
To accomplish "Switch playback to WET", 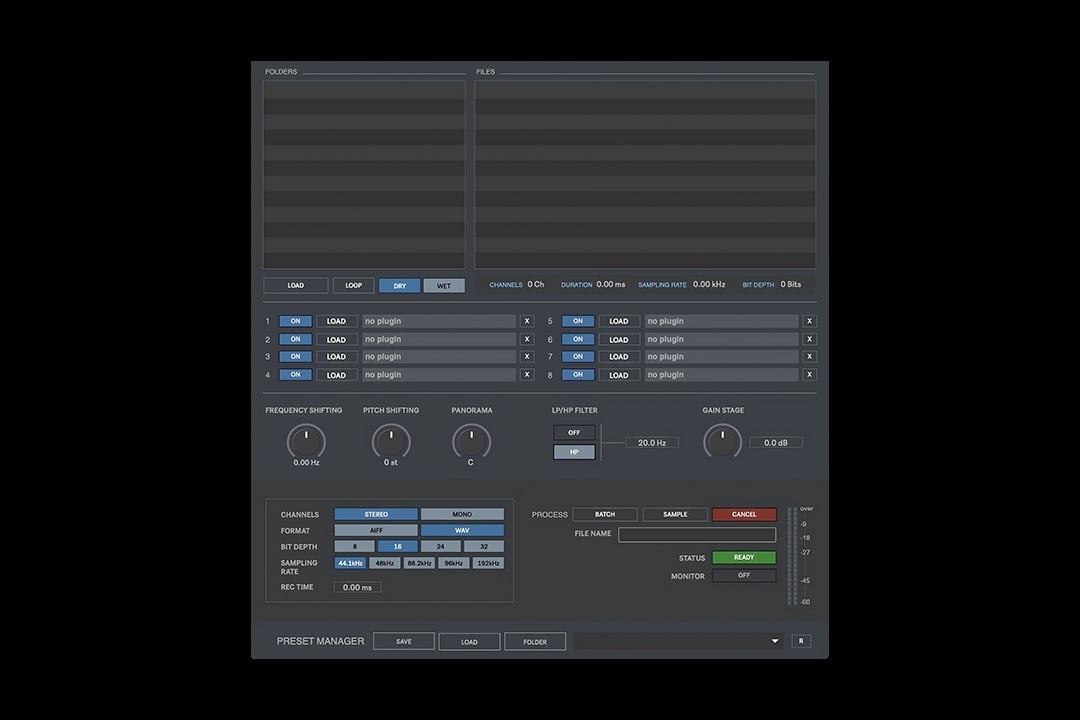I will pos(444,285).
